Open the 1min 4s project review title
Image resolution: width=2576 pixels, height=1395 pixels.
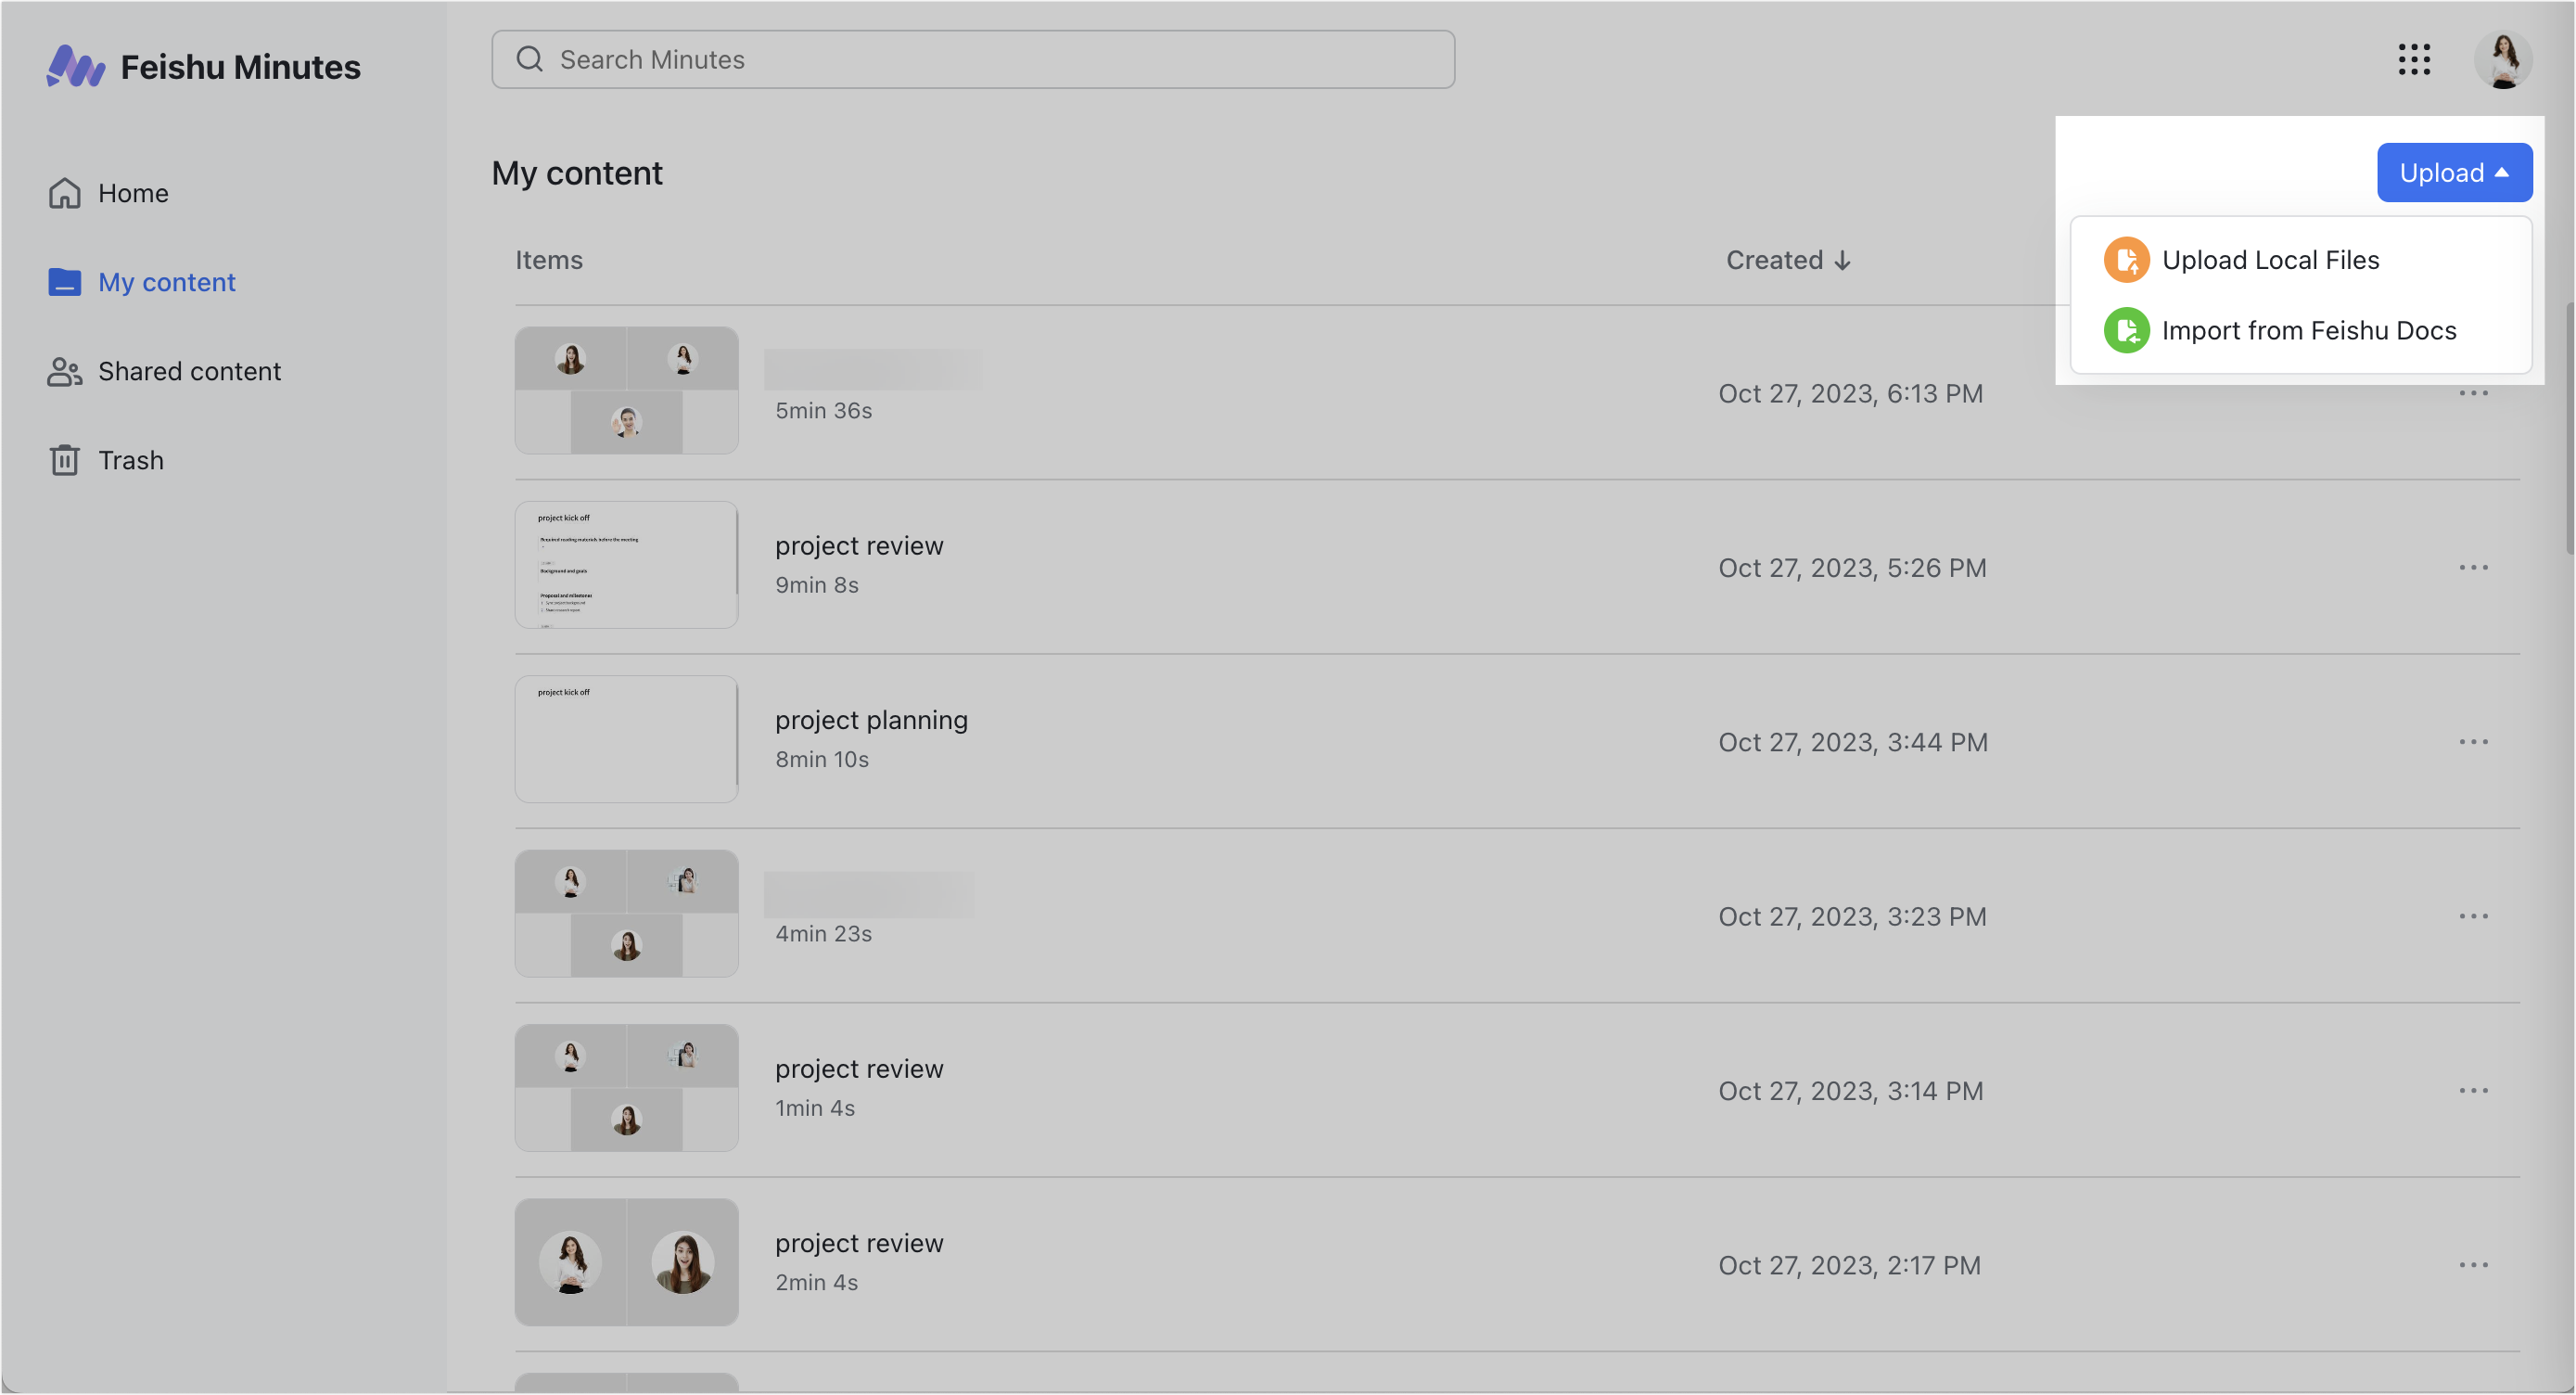[x=859, y=1069]
